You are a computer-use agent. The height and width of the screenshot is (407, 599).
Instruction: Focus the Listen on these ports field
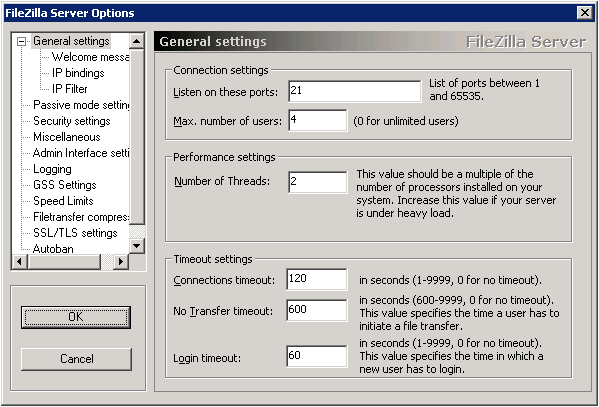pyautogui.click(x=355, y=91)
